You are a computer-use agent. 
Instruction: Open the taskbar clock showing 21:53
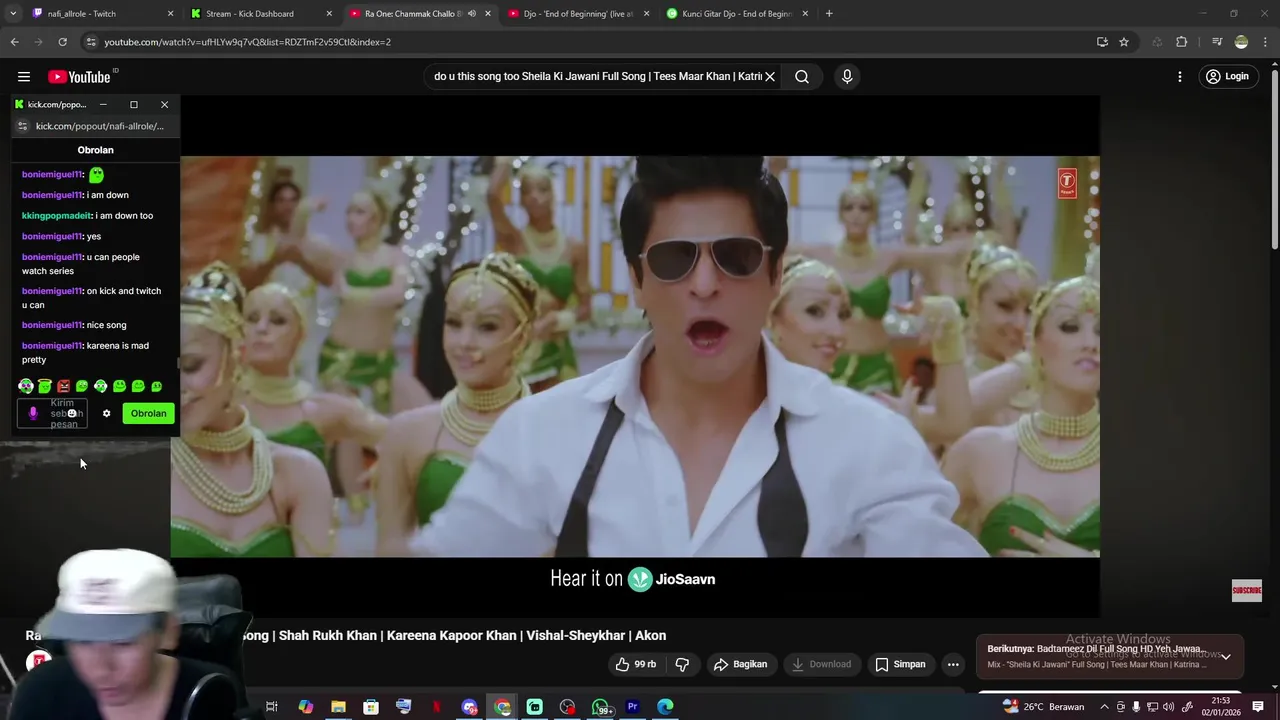tap(1221, 707)
